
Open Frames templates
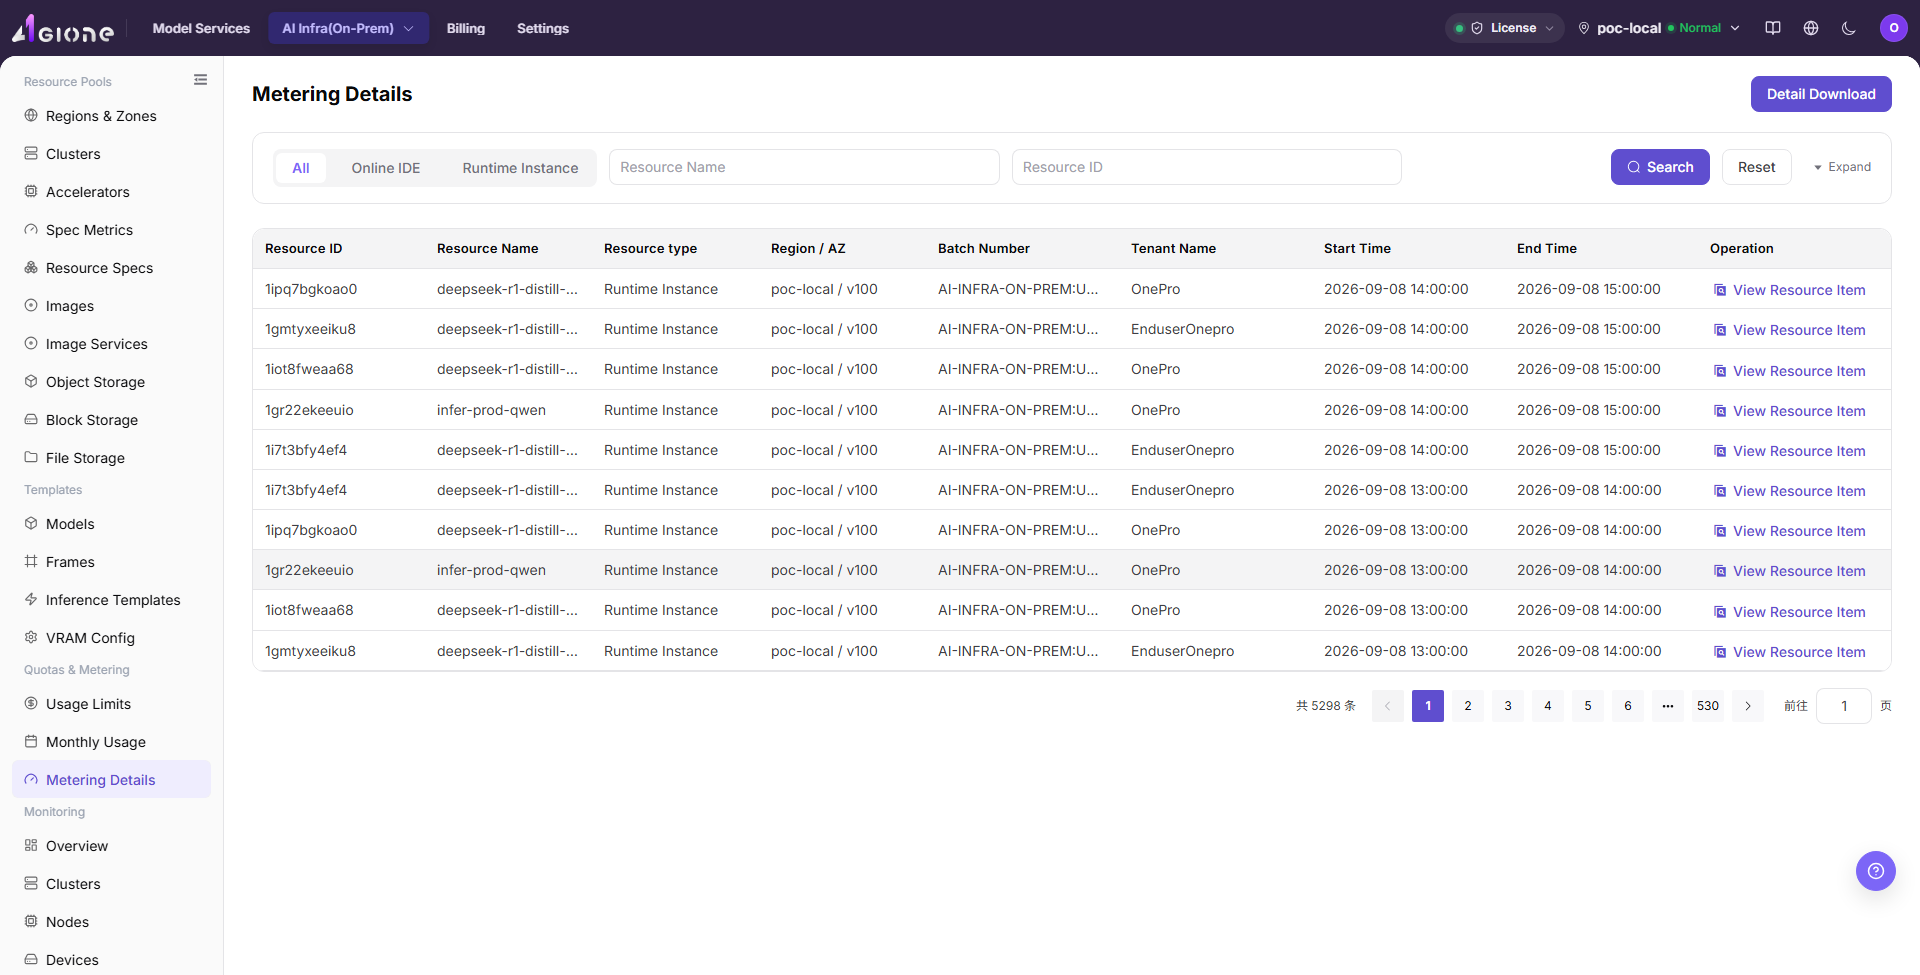pos(112,562)
